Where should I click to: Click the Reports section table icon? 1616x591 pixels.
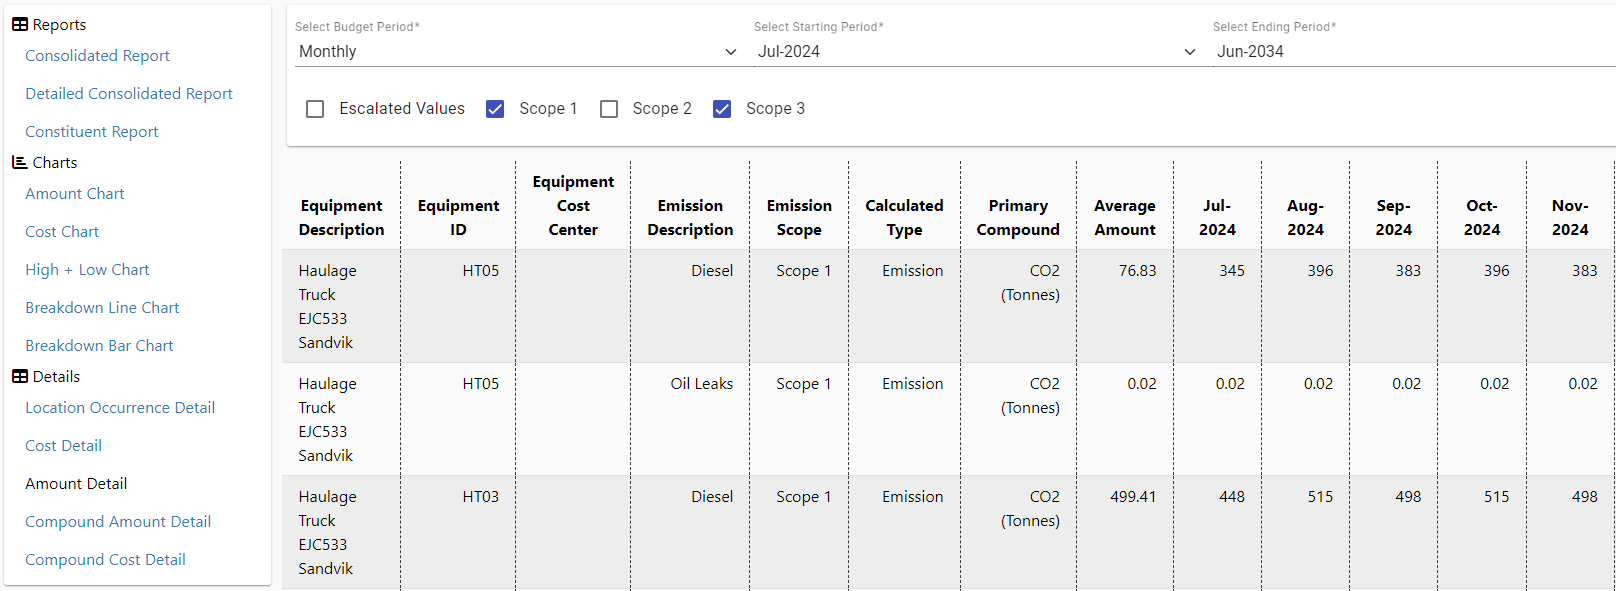click(x=19, y=25)
